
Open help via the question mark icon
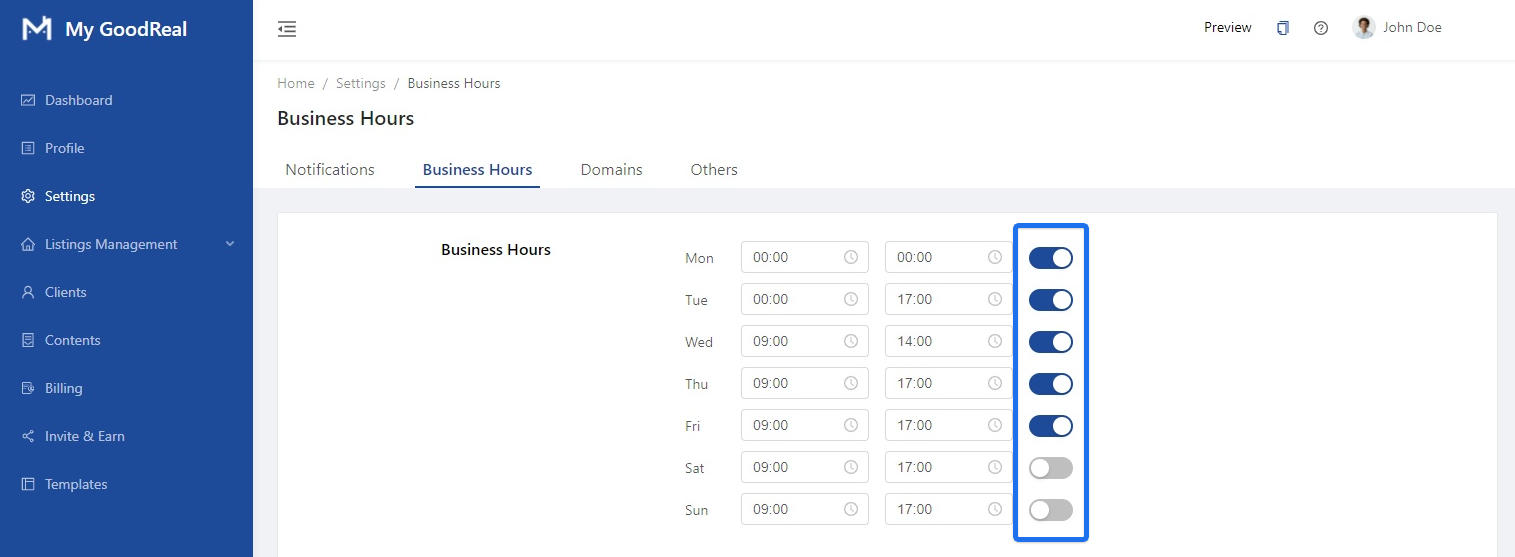click(x=1321, y=28)
